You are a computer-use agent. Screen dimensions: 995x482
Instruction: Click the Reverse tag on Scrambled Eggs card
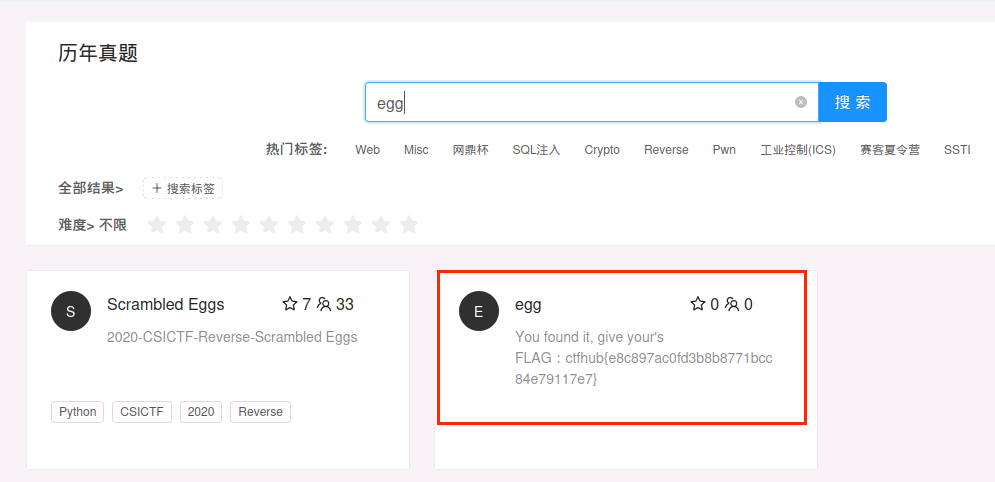[260, 412]
